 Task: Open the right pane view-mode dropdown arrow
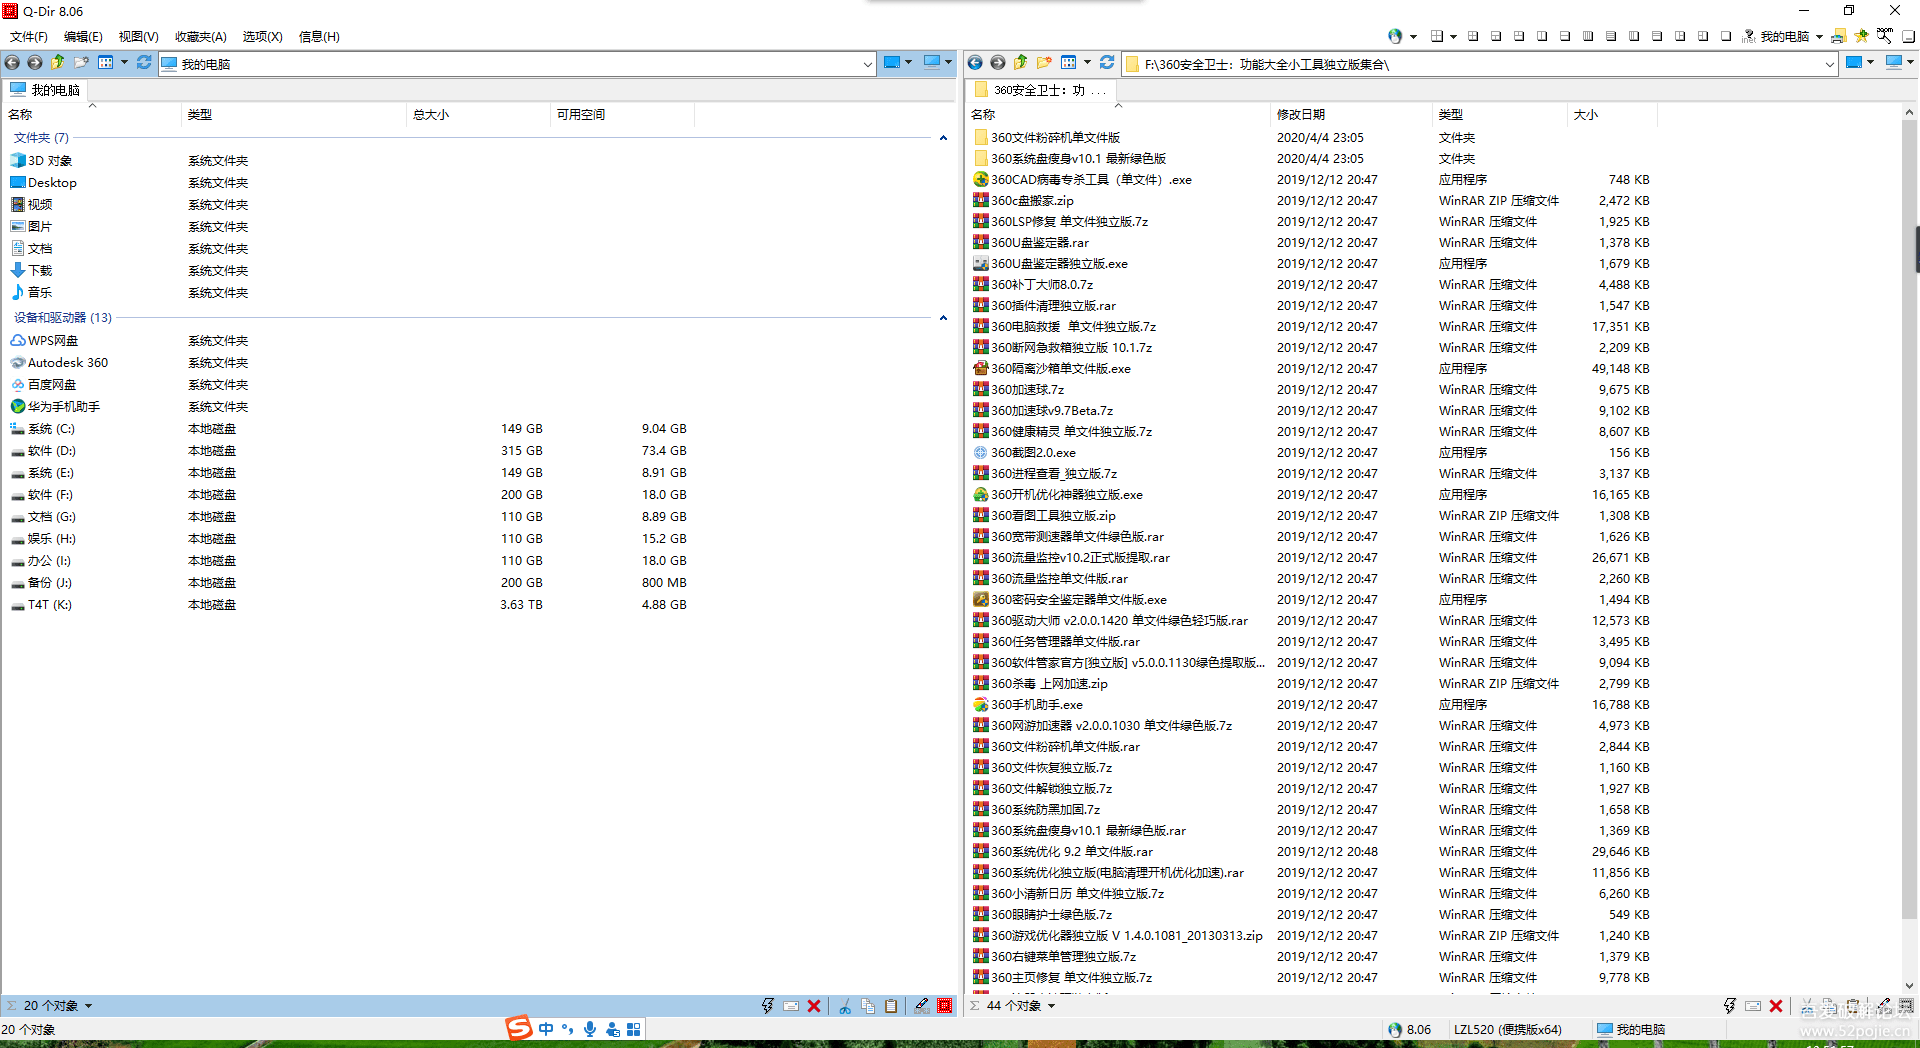1087,63
